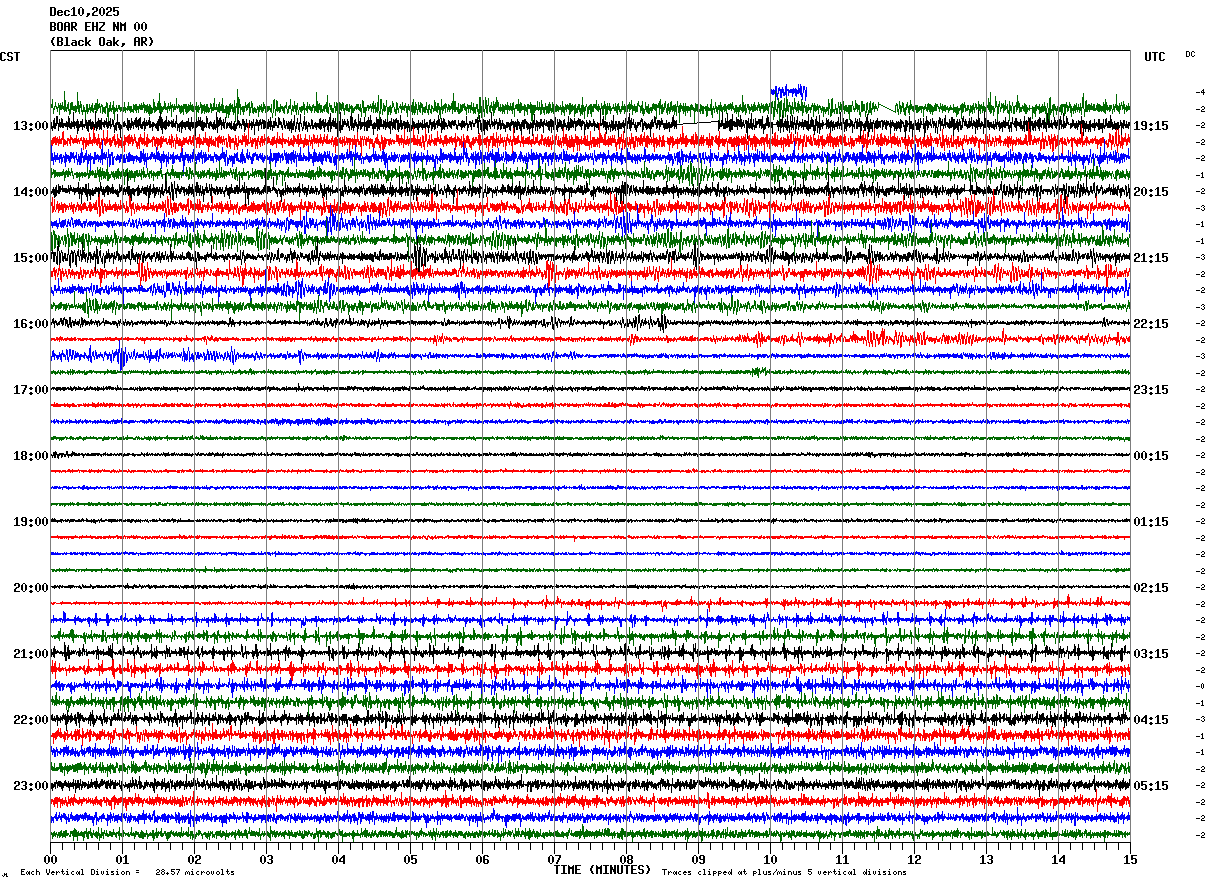This screenshot has height=886, width=1210.
Task: Click minute 03 on the time axis
Action: coord(266,859)
